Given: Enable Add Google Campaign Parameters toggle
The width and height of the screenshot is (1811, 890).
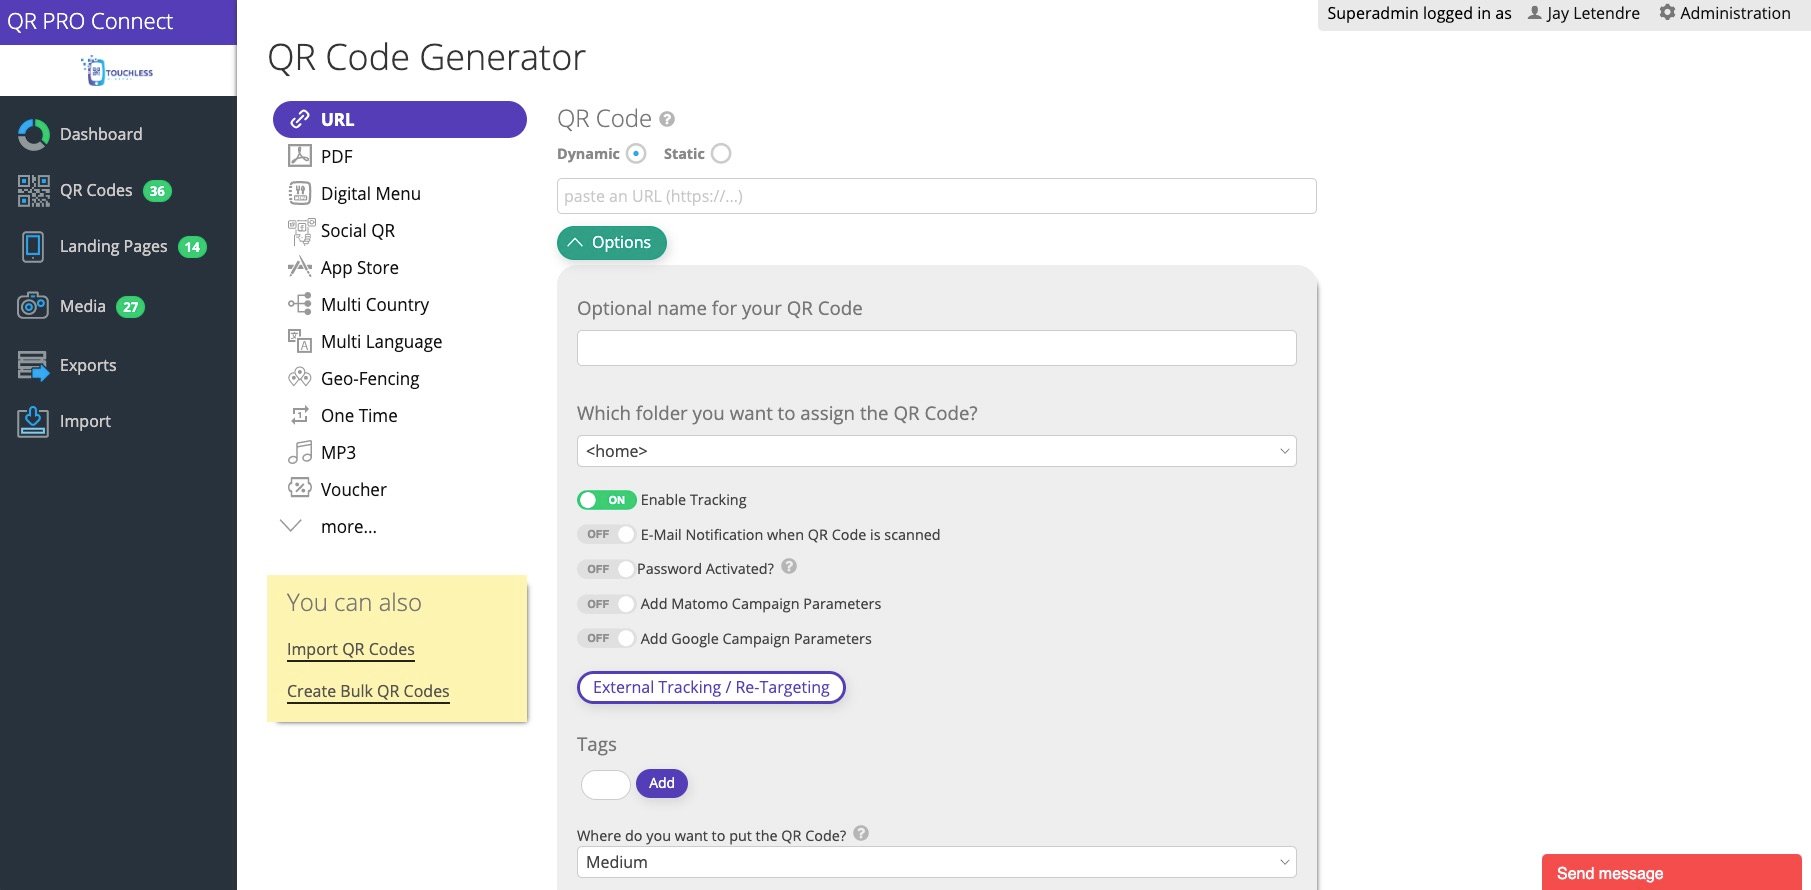Looking at the screenshot, I should tap(606, 638).
